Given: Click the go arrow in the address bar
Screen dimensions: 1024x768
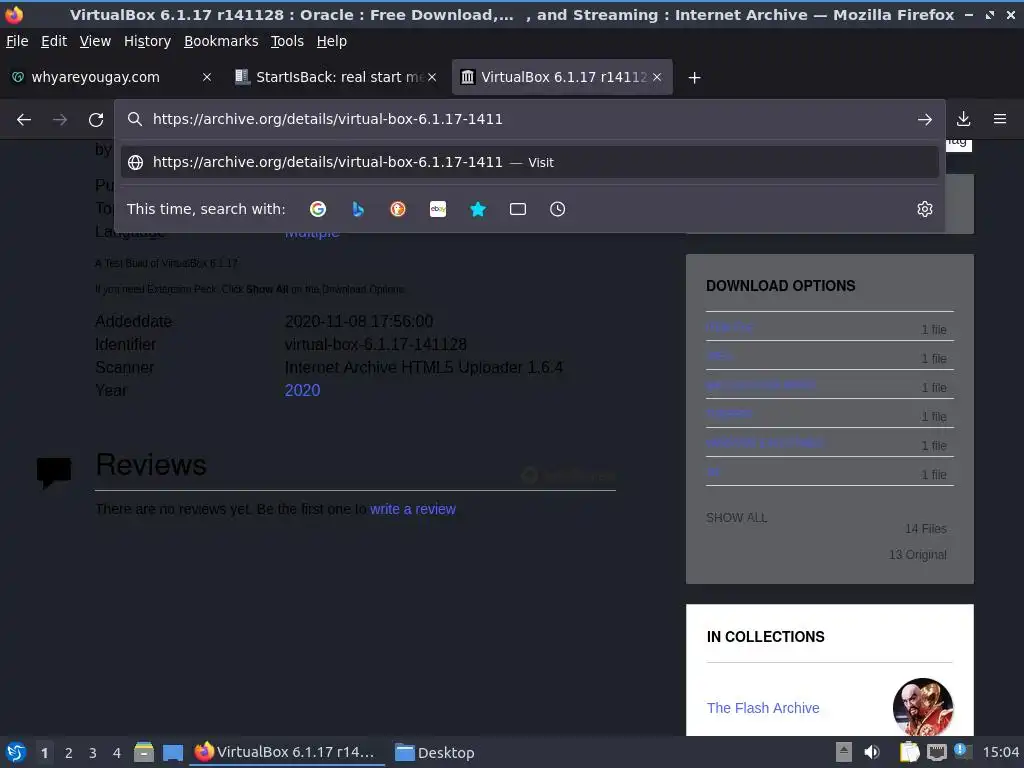Looking at the screenshot, I should tap(925, 120).
